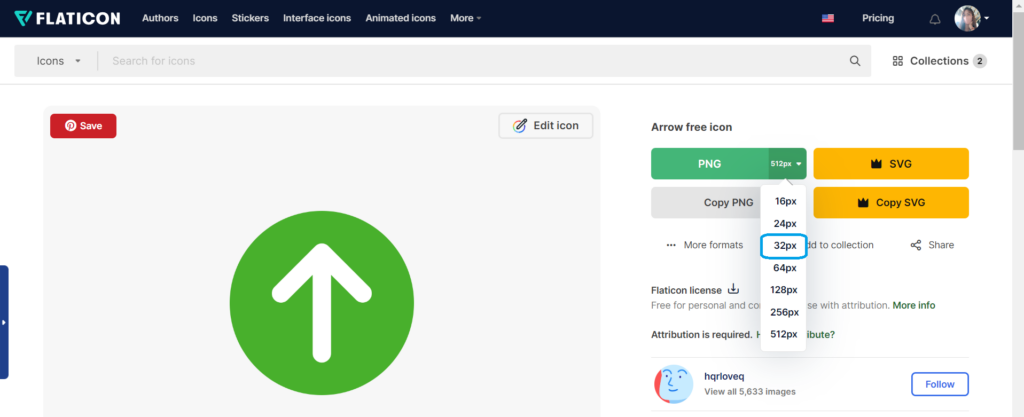The width and height of the screenshot is (1024, 417).
Task: Open the More info license link
Action: point(913,305)
